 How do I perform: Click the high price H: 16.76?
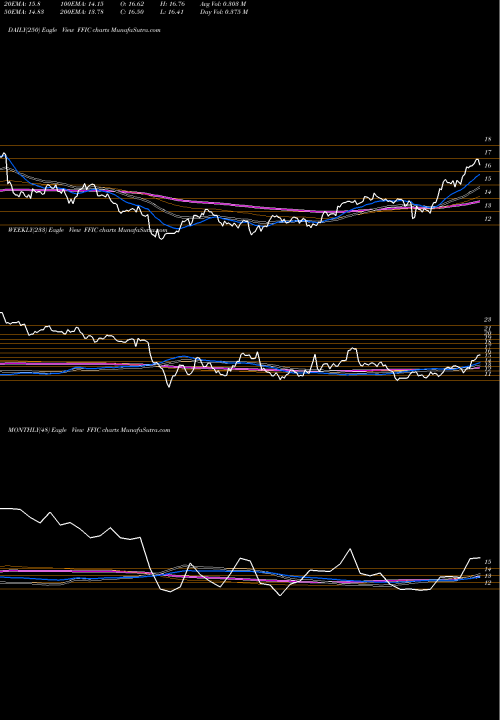pos(172,4)
